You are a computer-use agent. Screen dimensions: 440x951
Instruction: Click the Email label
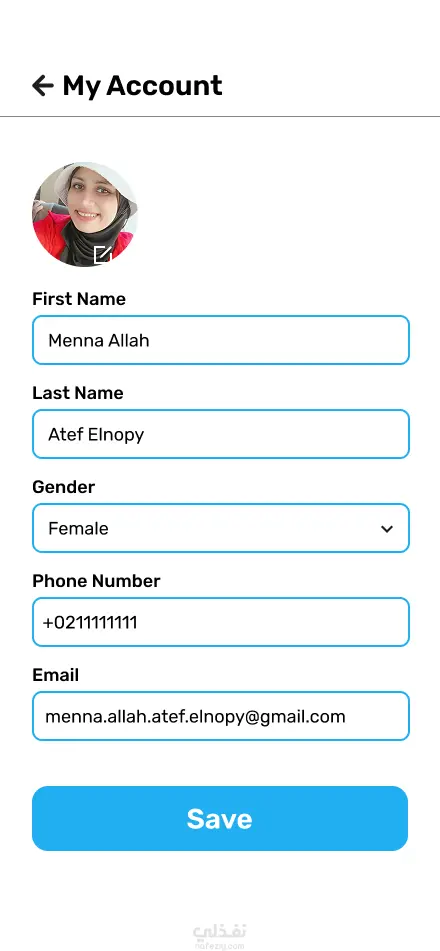click(56, 675)
